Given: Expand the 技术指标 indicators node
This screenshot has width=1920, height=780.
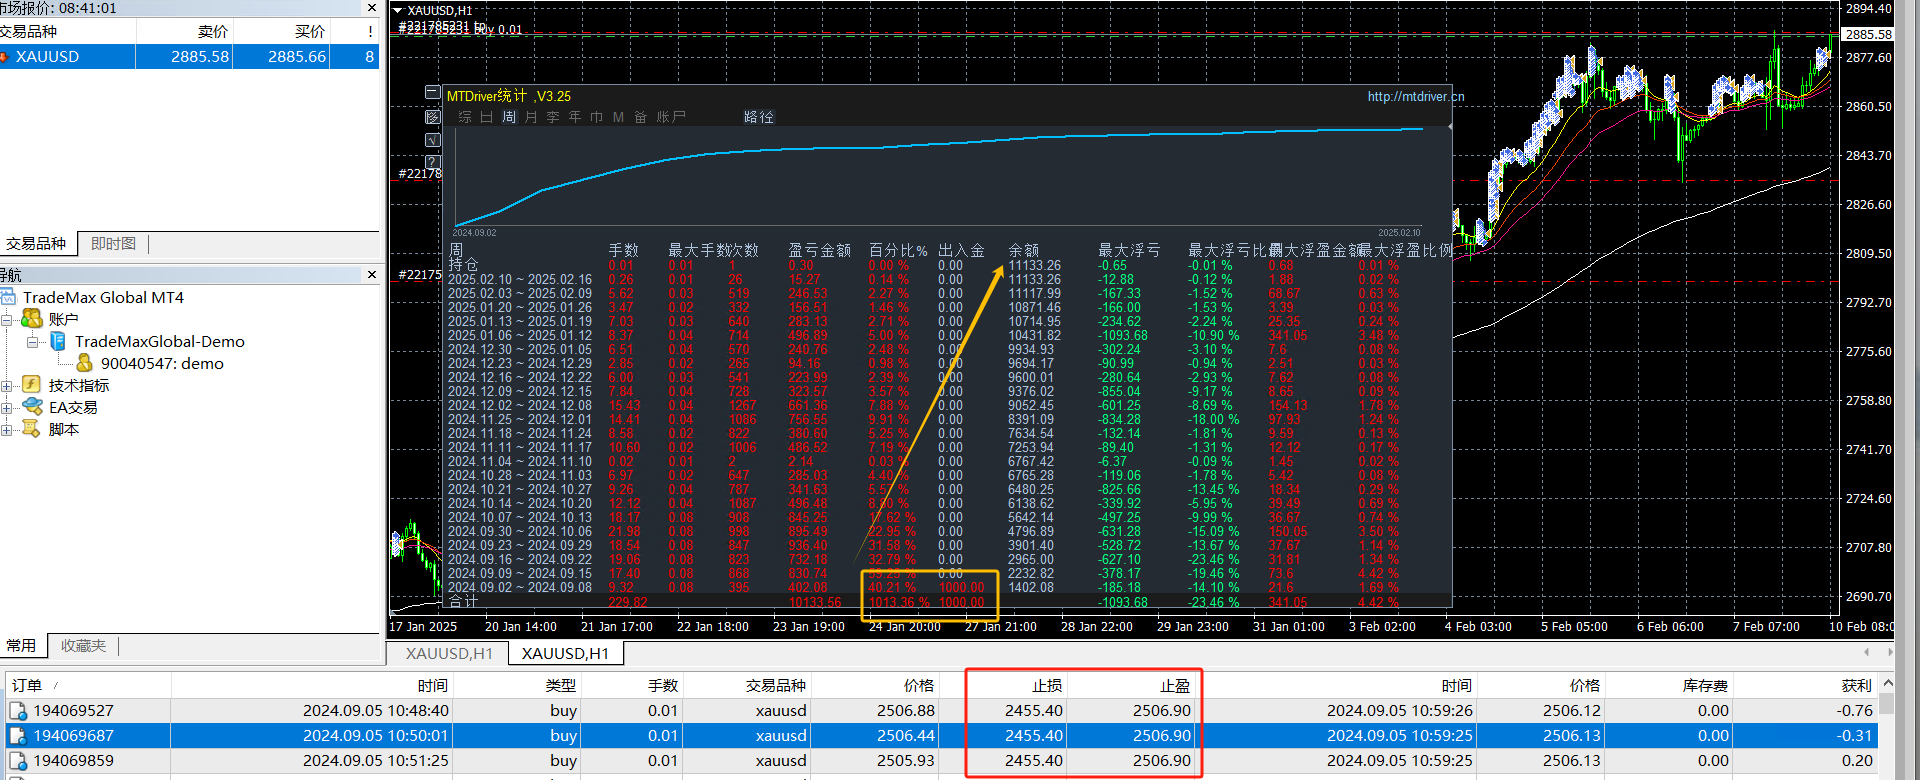Looking at the screenshot, I should pyautogui.click(x=7, y=385).
